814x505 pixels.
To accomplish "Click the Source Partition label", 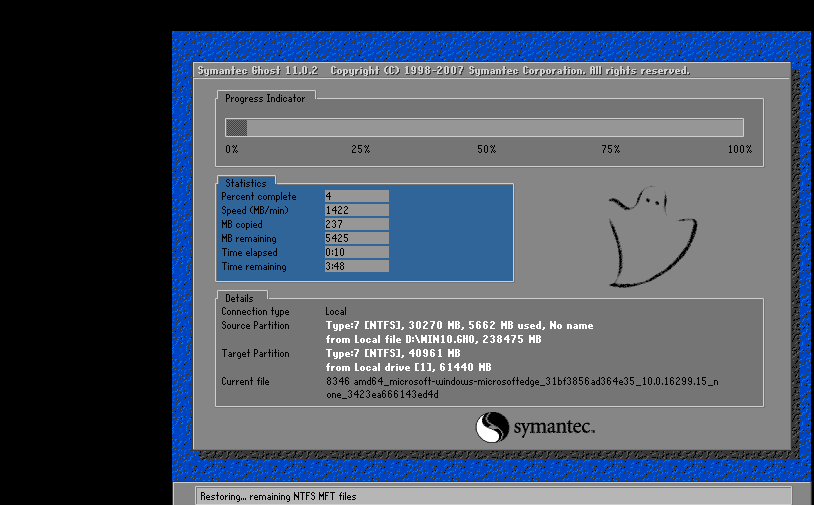I will point(255,325).
